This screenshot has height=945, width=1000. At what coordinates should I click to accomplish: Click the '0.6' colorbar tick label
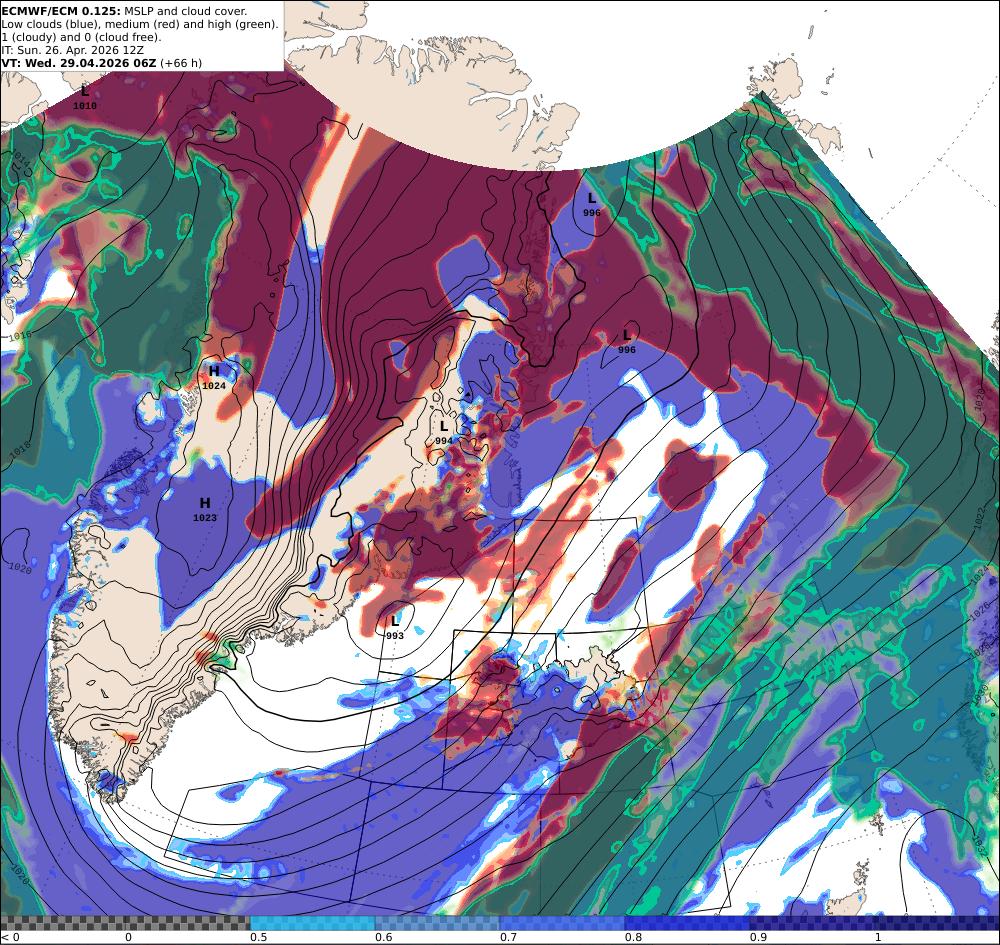(x=383, y=937)
